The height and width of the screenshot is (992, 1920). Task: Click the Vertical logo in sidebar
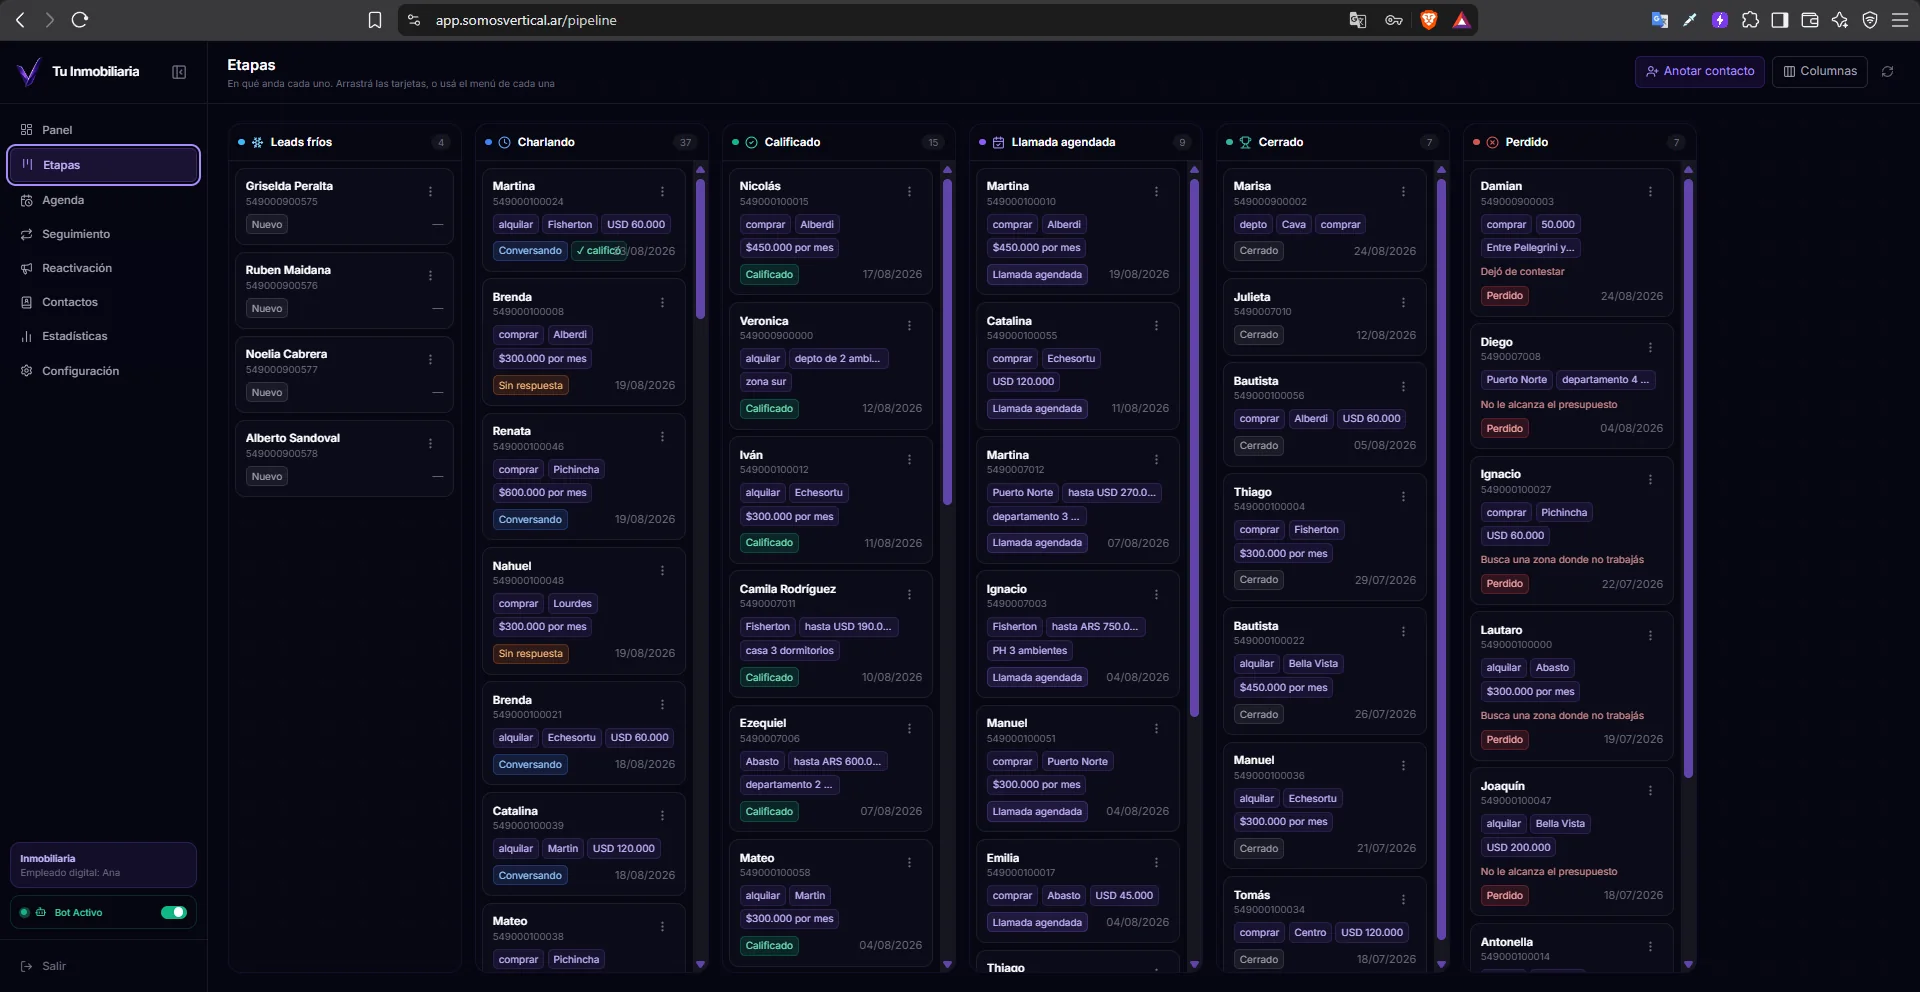29,72
